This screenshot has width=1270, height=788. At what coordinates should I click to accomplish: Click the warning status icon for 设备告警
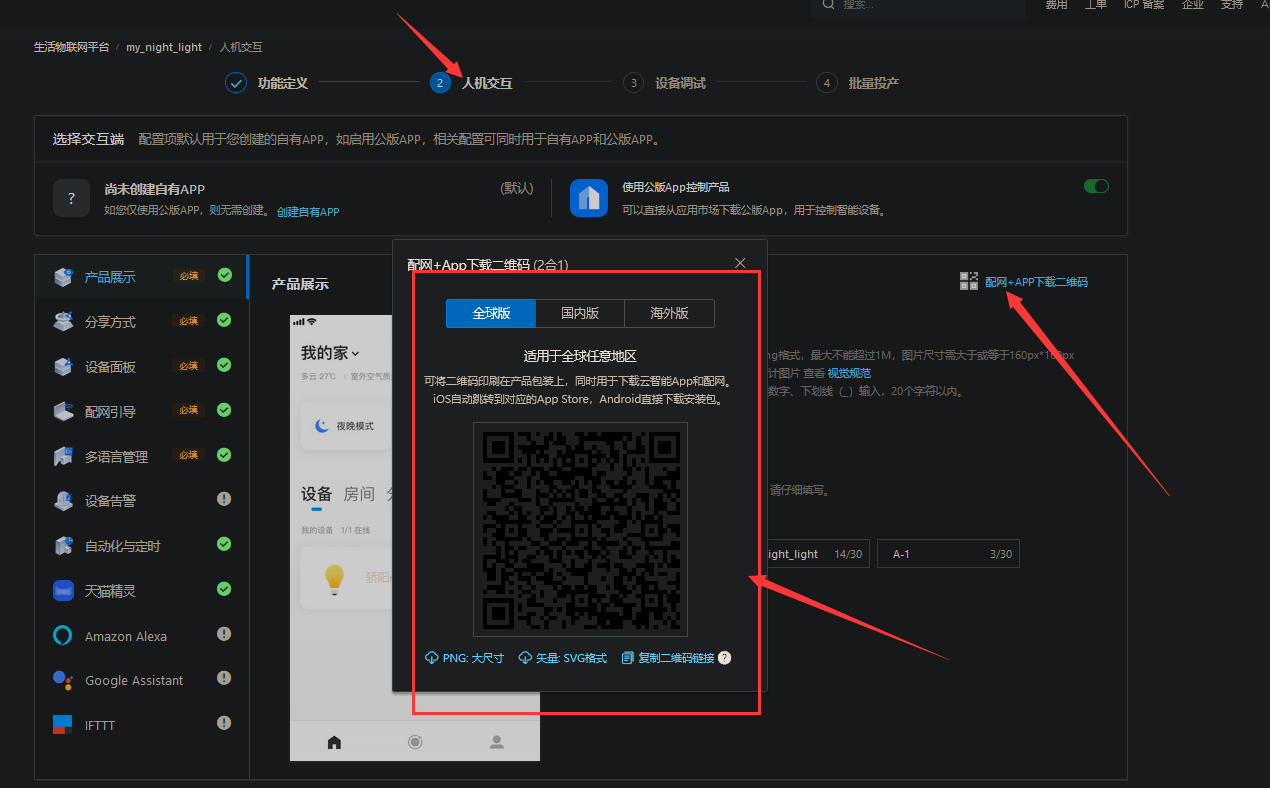[224, 499]
